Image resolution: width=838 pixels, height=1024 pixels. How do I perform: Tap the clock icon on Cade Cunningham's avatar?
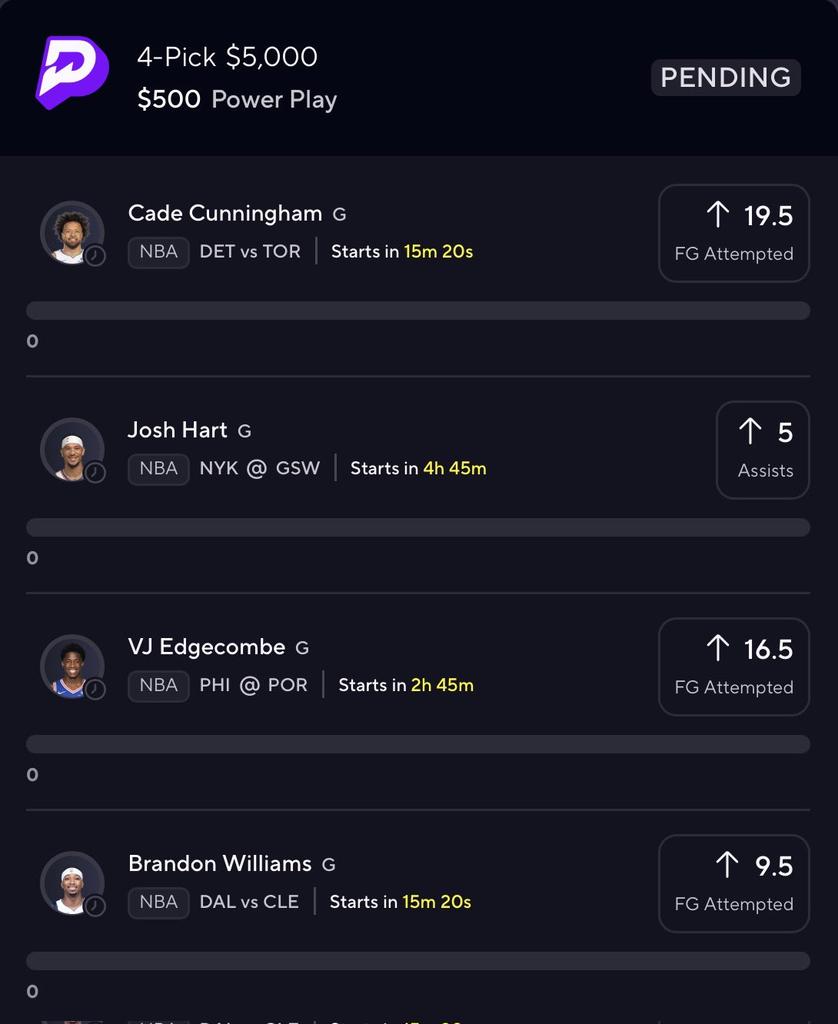[95, 255]
